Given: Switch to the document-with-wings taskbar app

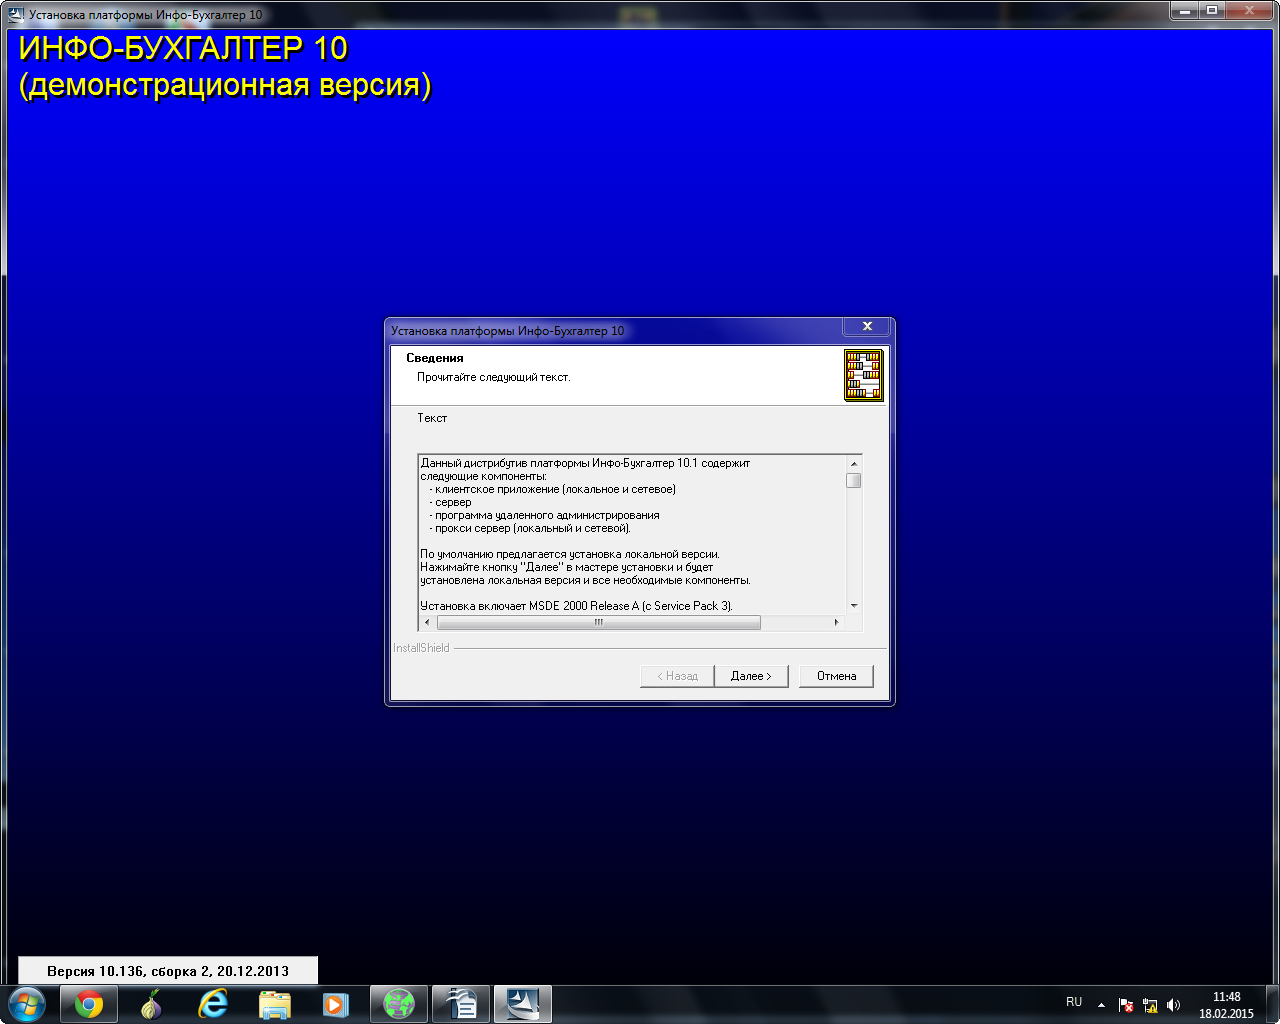Looking at the screenshot, I should tap(461, 1004).
